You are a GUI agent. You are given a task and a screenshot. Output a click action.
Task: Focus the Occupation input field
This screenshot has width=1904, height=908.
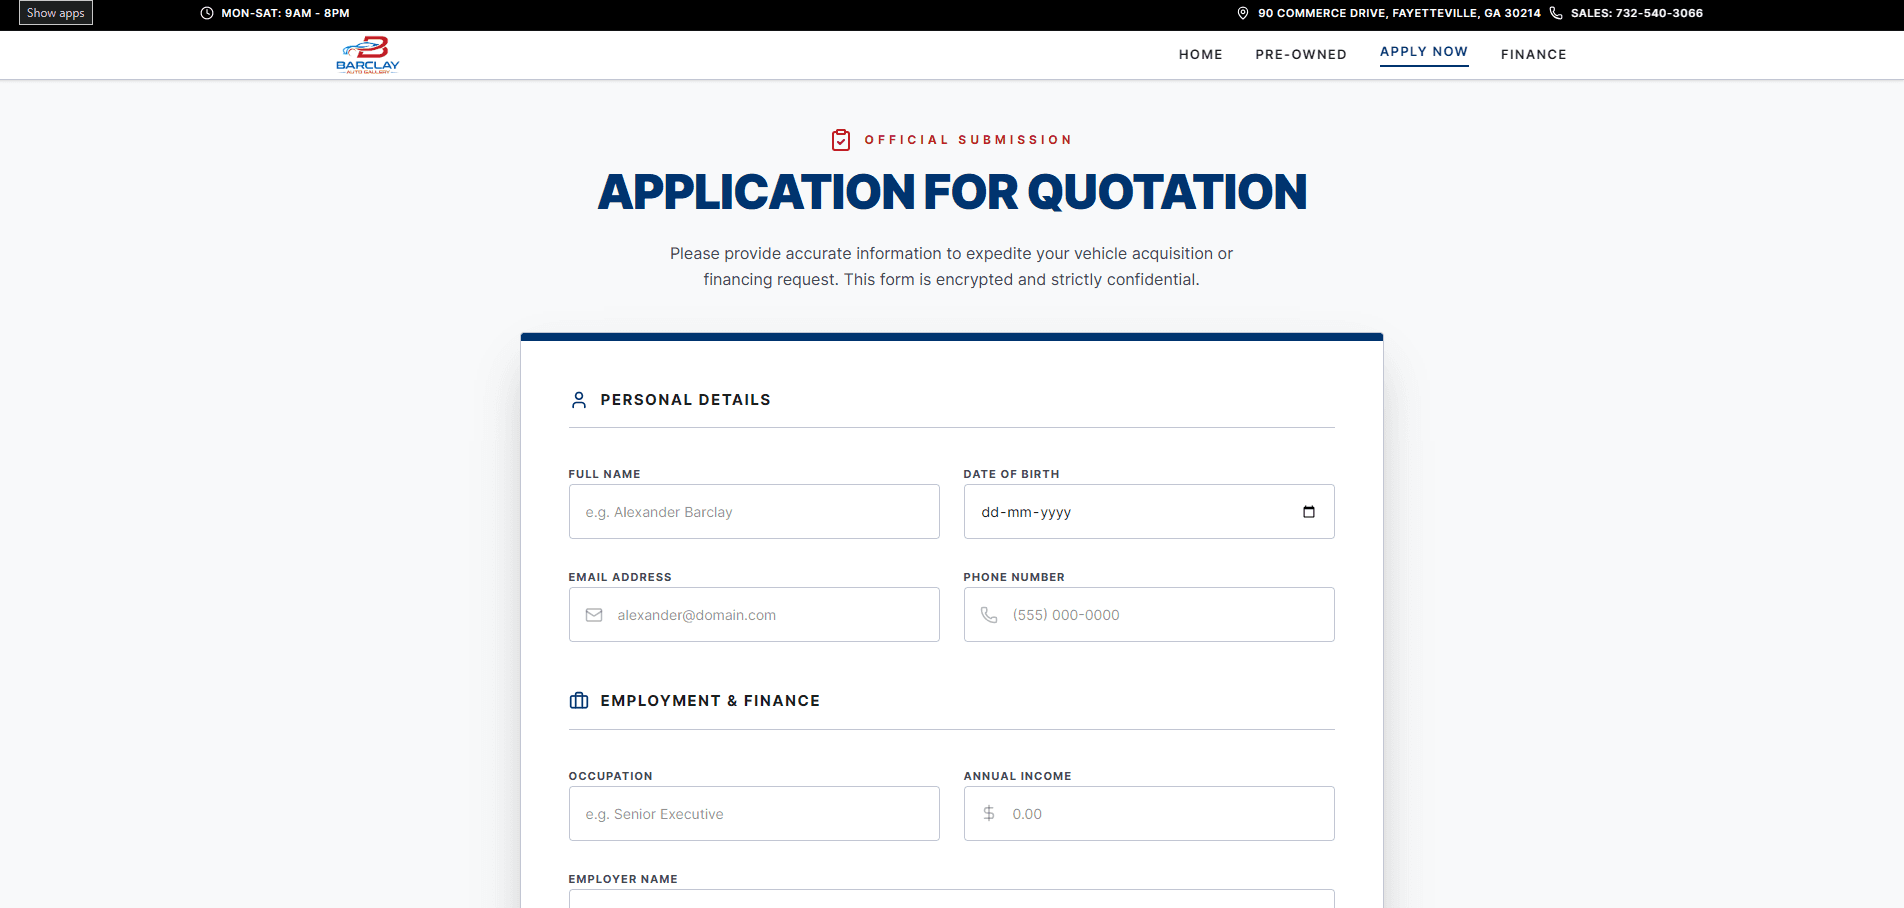pos(754,814)
